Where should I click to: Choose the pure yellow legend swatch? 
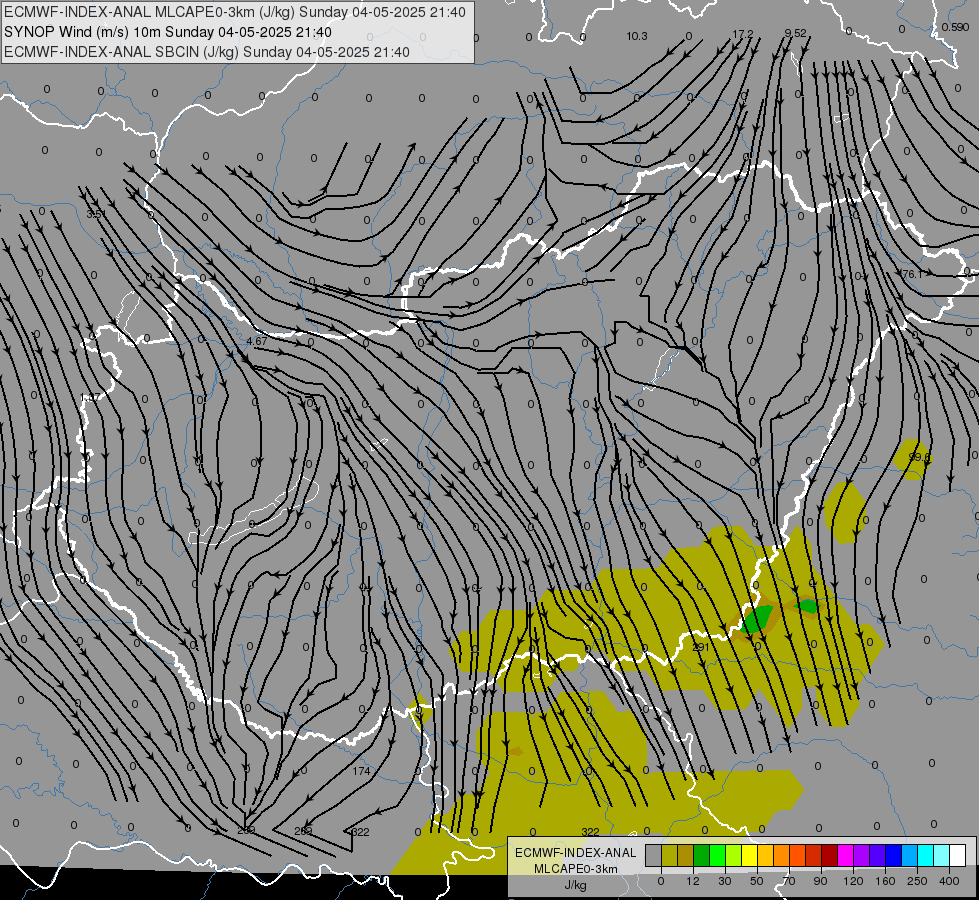(x=749, y=855)
